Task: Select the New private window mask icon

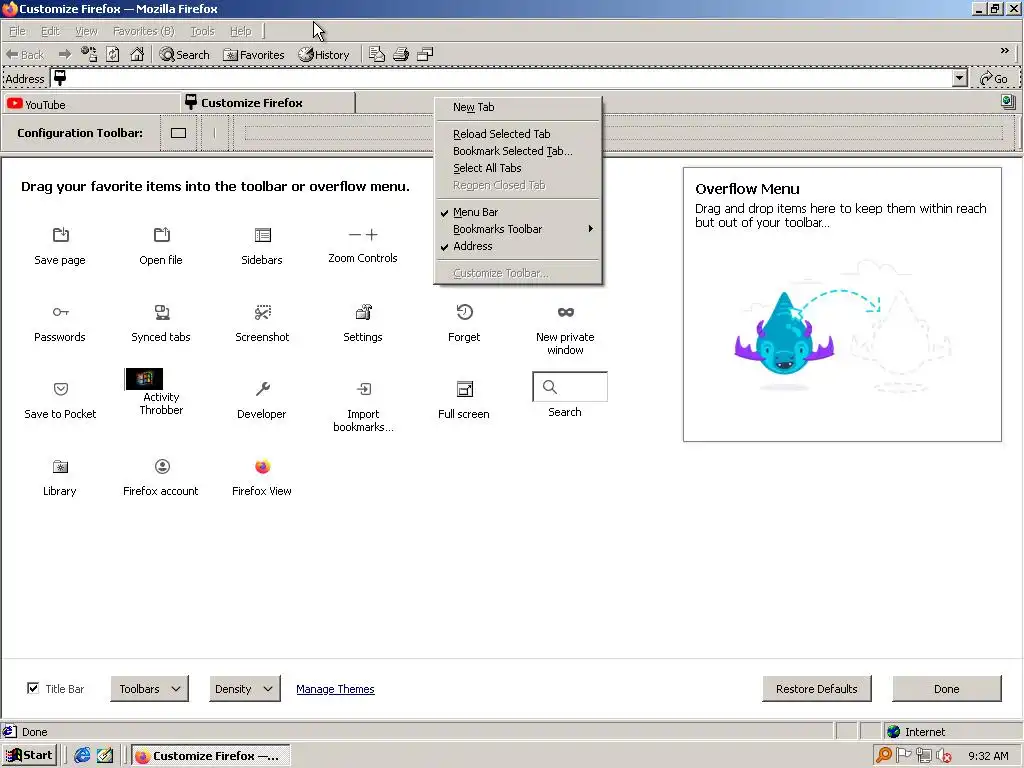Action: point(566,312)
